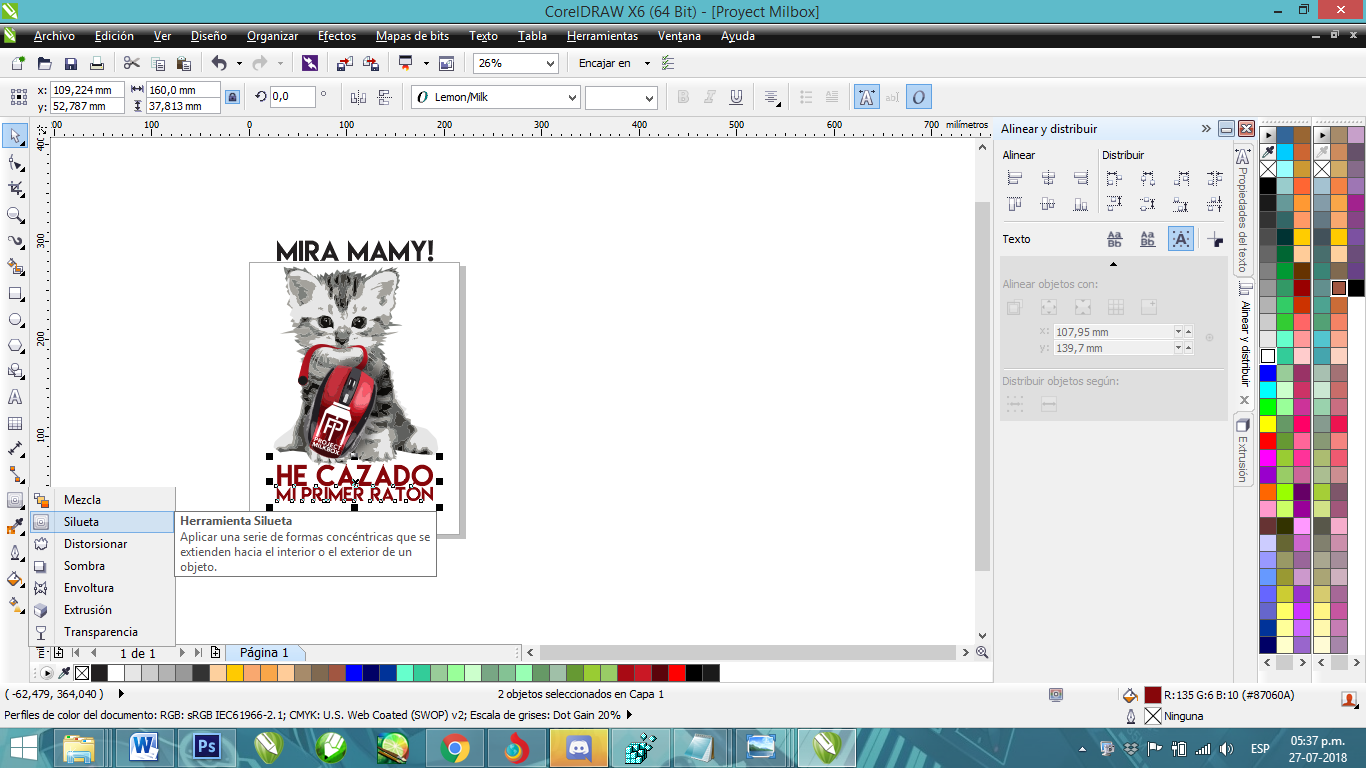Choose Mezcla from the flyout
Screen dimensions: 1366x768
pyautogui.click(x=102, y=500)
